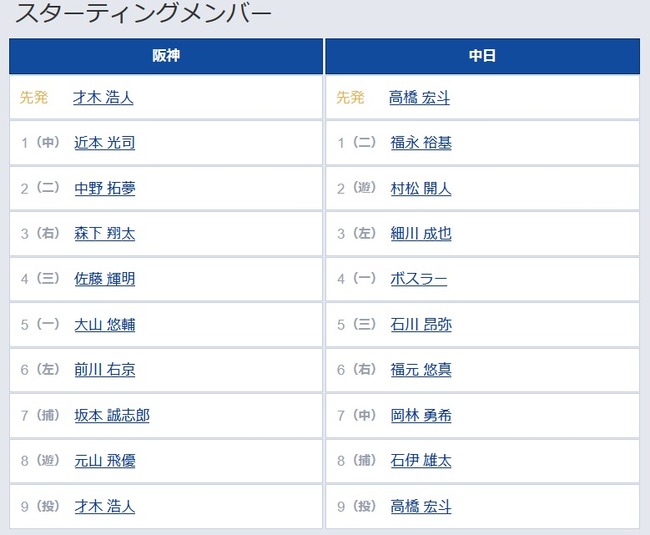Open player page for 中野 拓夢

pyautogui.click(x=104, y=188)
